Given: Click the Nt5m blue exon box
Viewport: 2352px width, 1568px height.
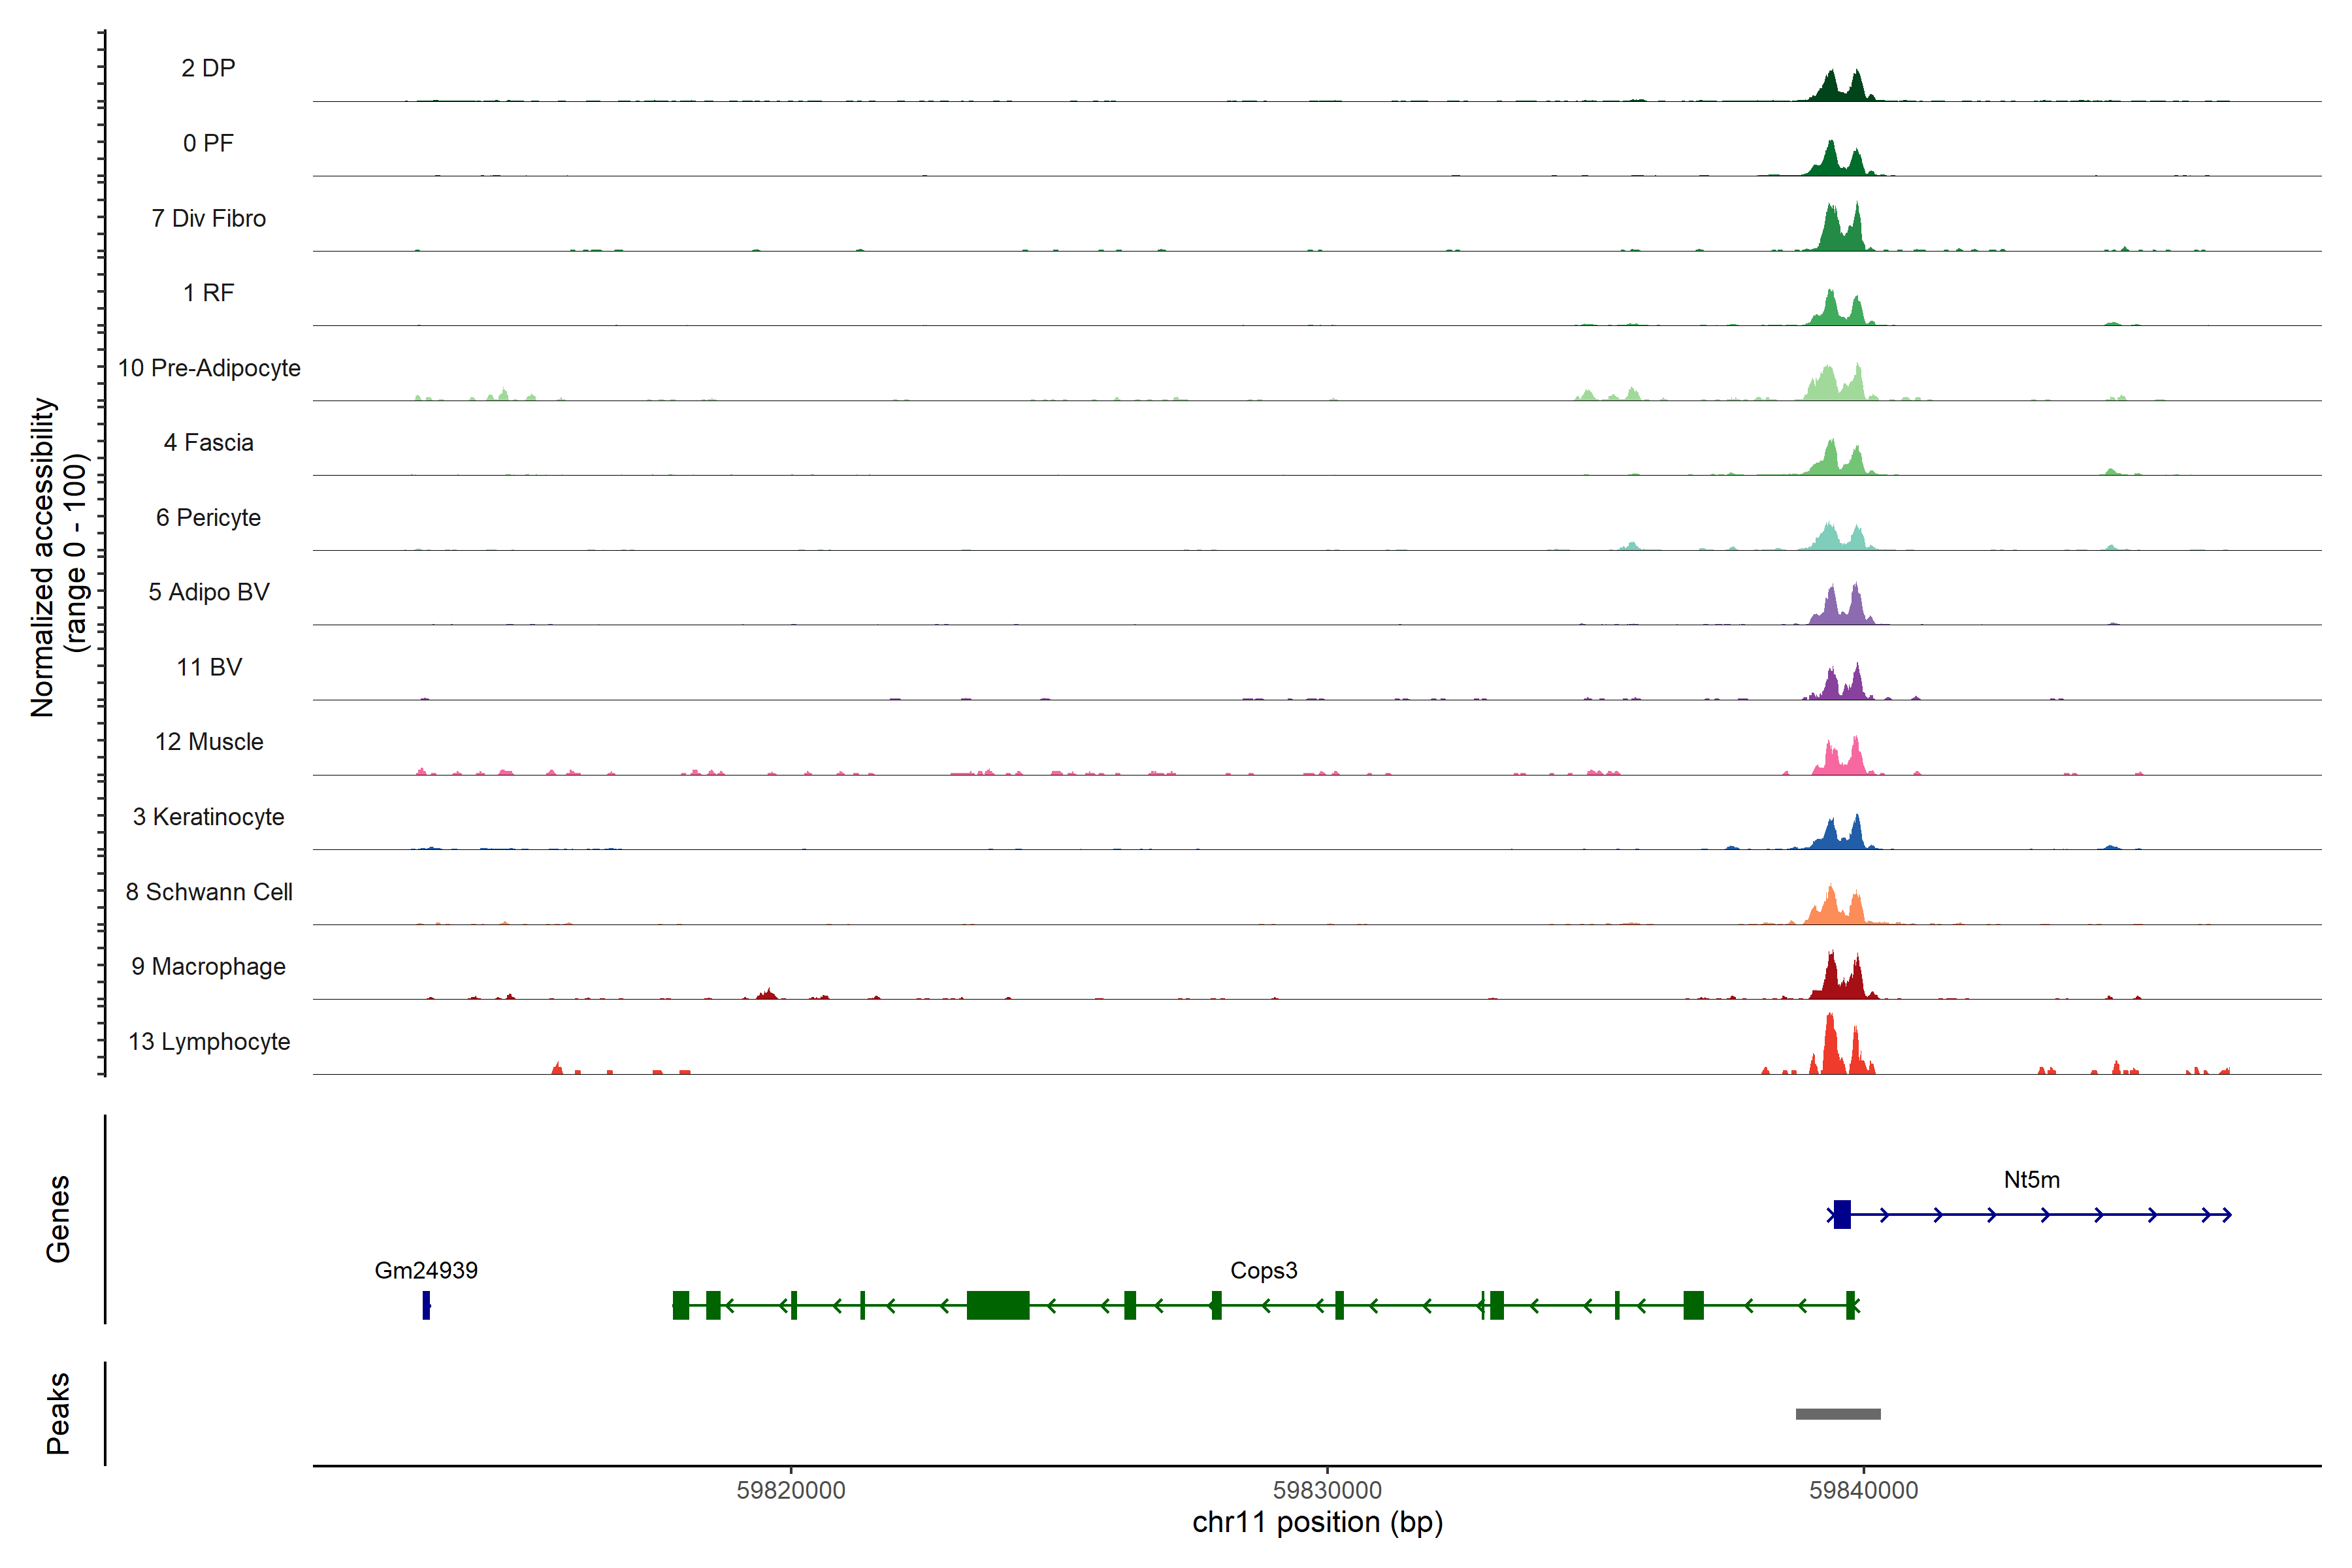Looking at the screenshot, I should (x=1842, y=1214).
